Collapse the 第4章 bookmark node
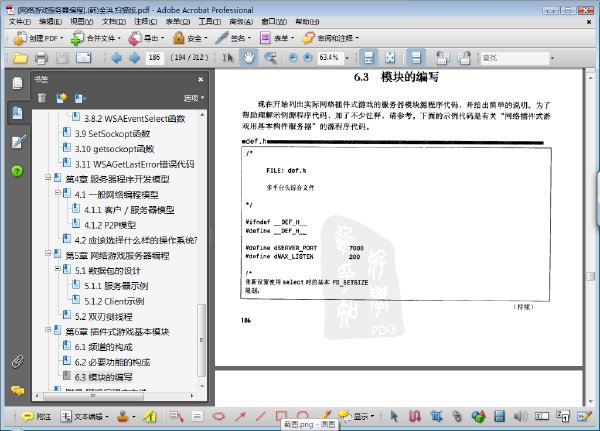The image size is (600, 431). point(48,177)
